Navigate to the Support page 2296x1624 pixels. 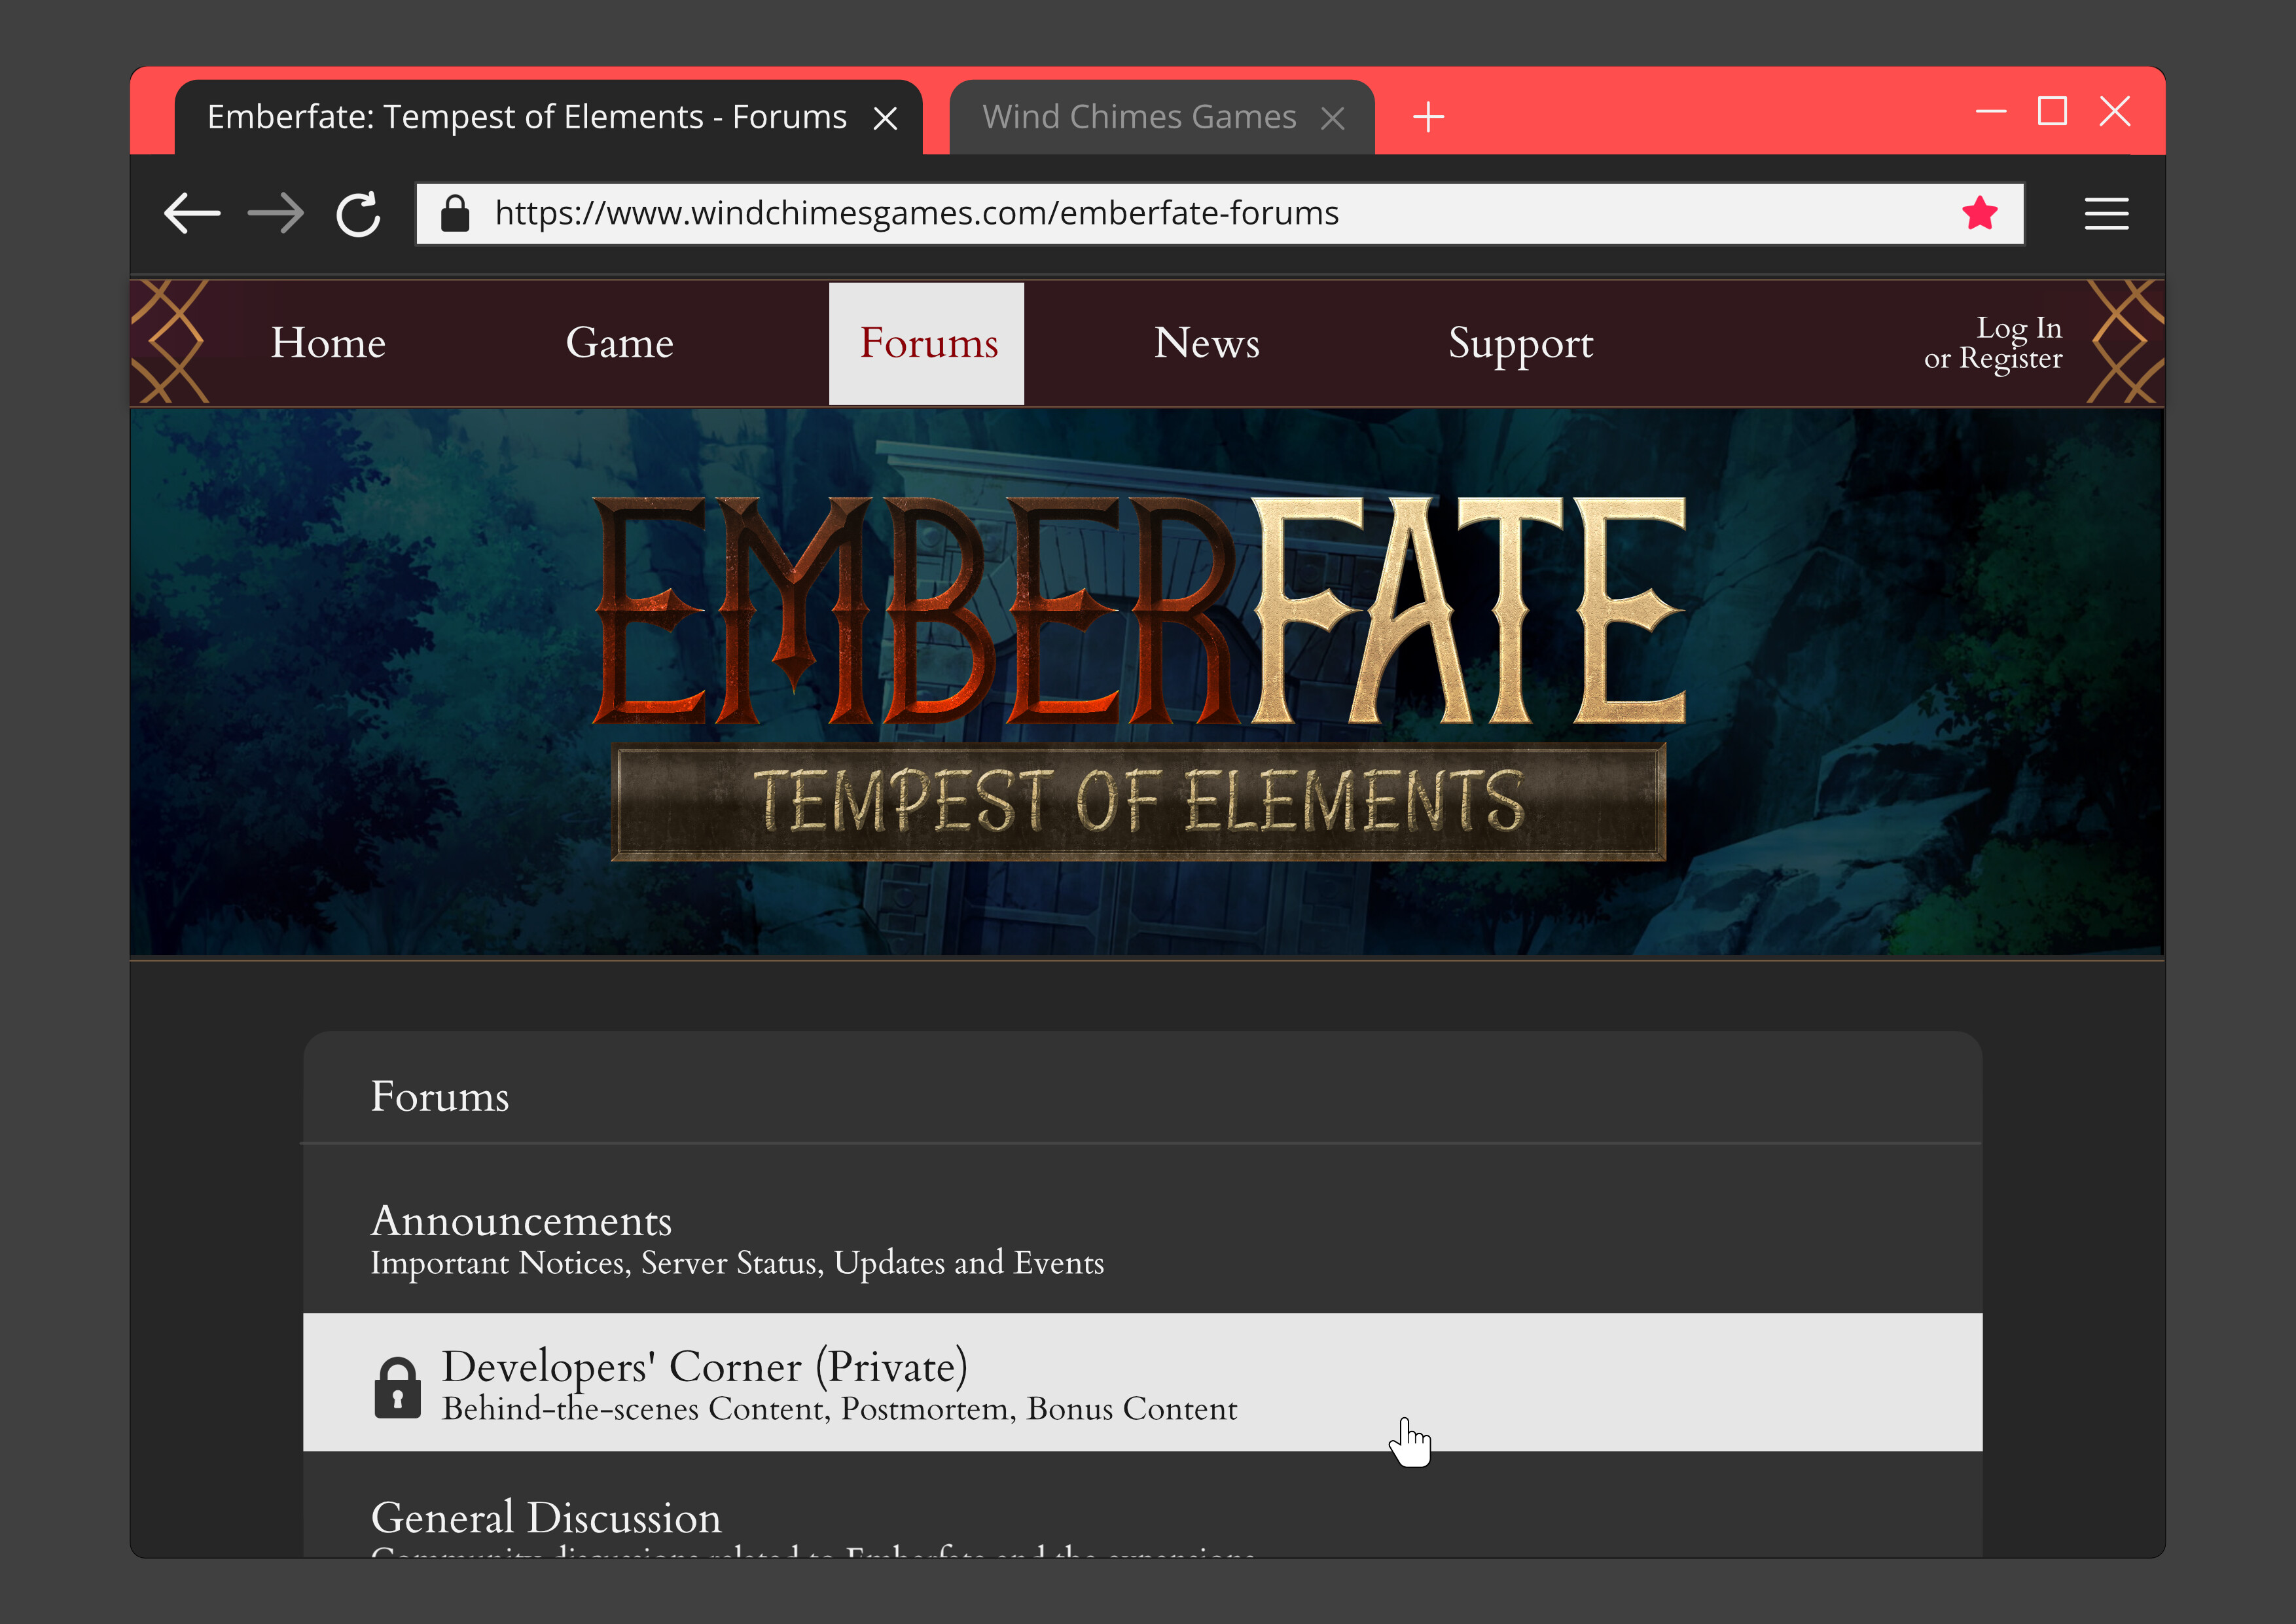click(1520, 343)
